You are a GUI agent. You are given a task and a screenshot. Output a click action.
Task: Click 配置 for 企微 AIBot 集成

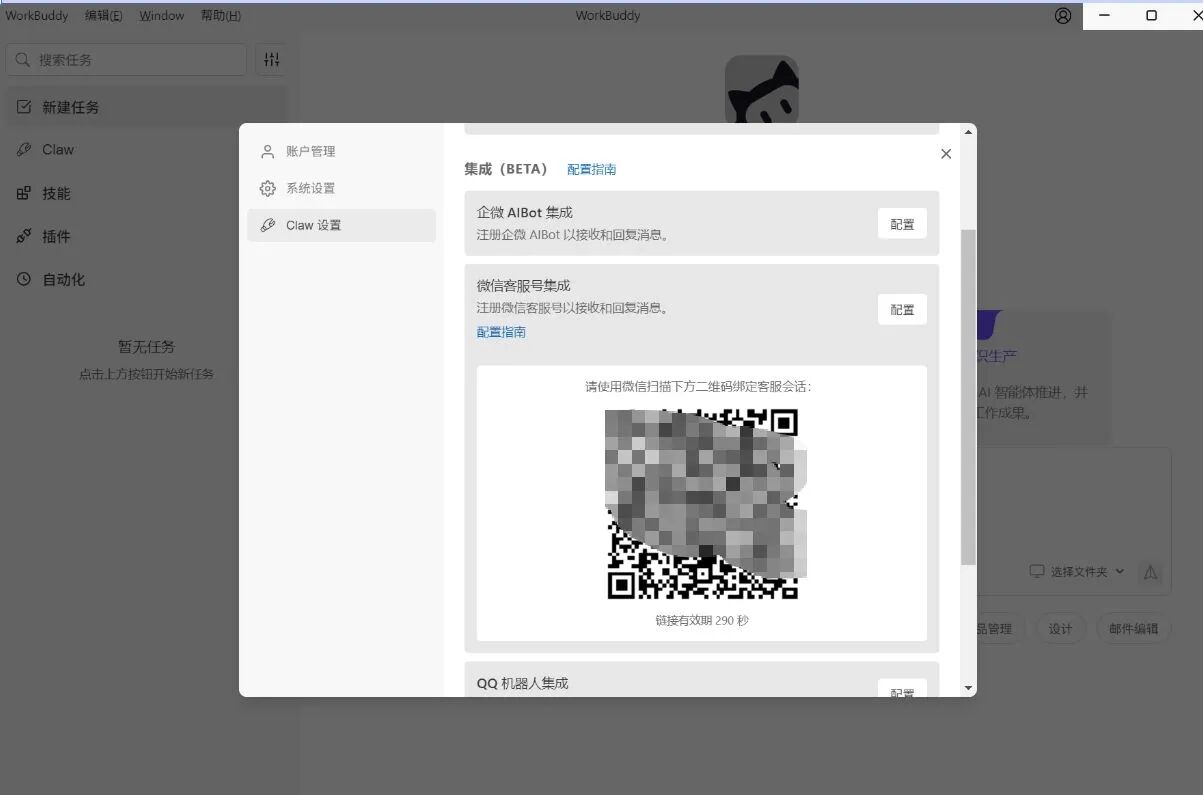tap(901, 224)
